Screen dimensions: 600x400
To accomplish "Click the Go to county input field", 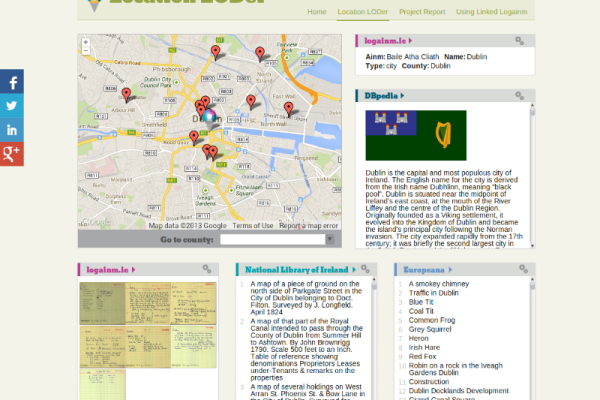I will click(273, 239).
